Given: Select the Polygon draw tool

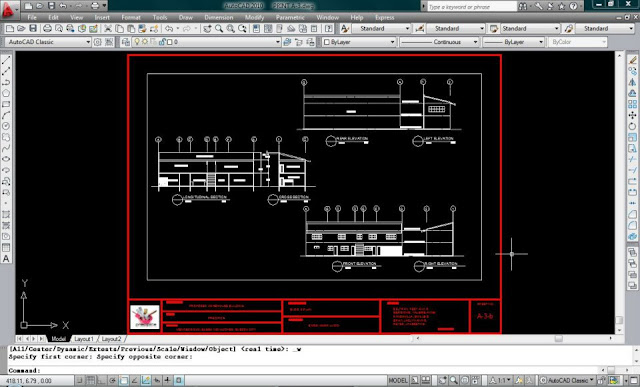Looking at the screenshot, I should (x=6, y=93).
